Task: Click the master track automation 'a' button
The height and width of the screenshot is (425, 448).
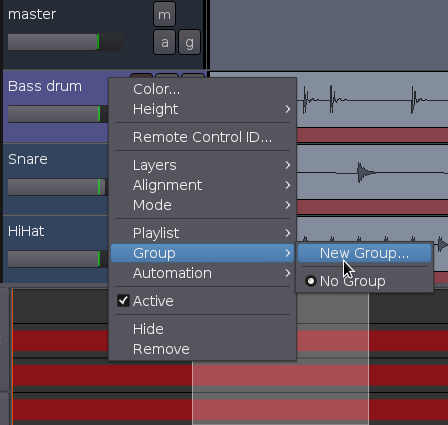Action: click(164, 42)
